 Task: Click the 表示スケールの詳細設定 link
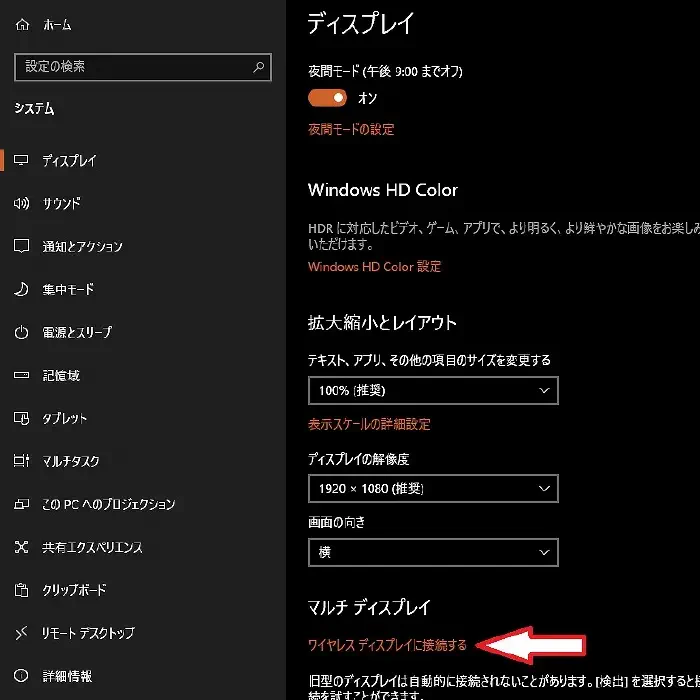(x=369, y=424)
